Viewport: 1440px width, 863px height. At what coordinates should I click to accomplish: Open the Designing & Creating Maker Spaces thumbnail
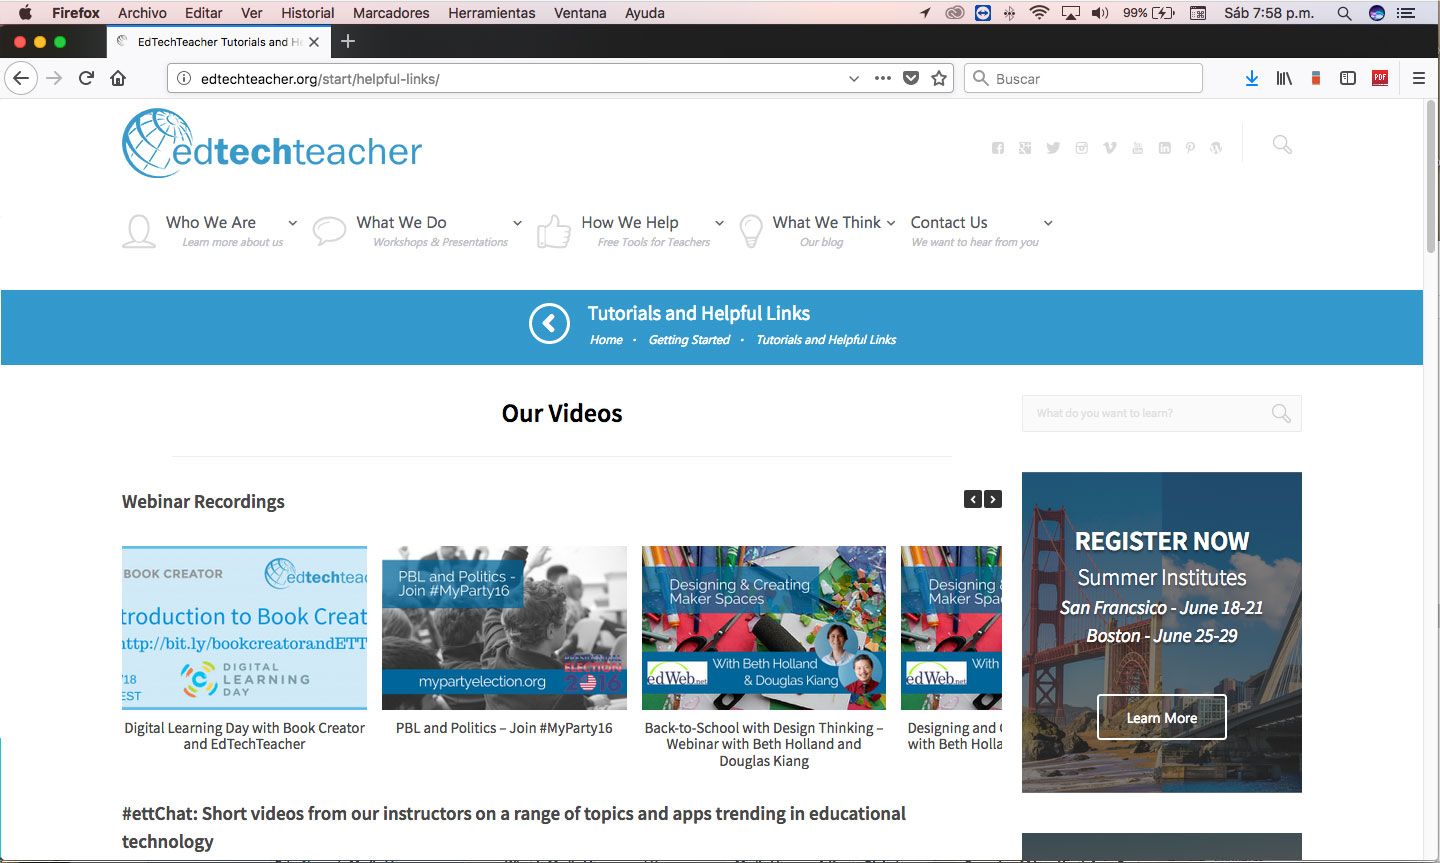click(x=764, y=628)
